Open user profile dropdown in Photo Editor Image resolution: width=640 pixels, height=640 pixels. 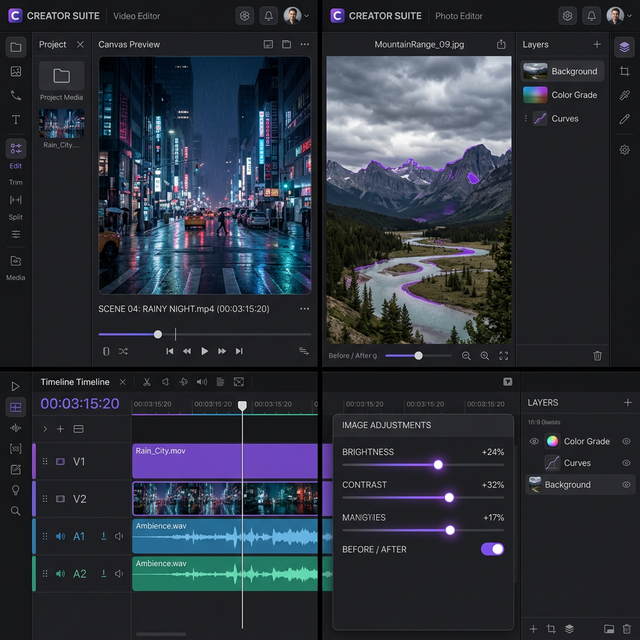[619, 16]
